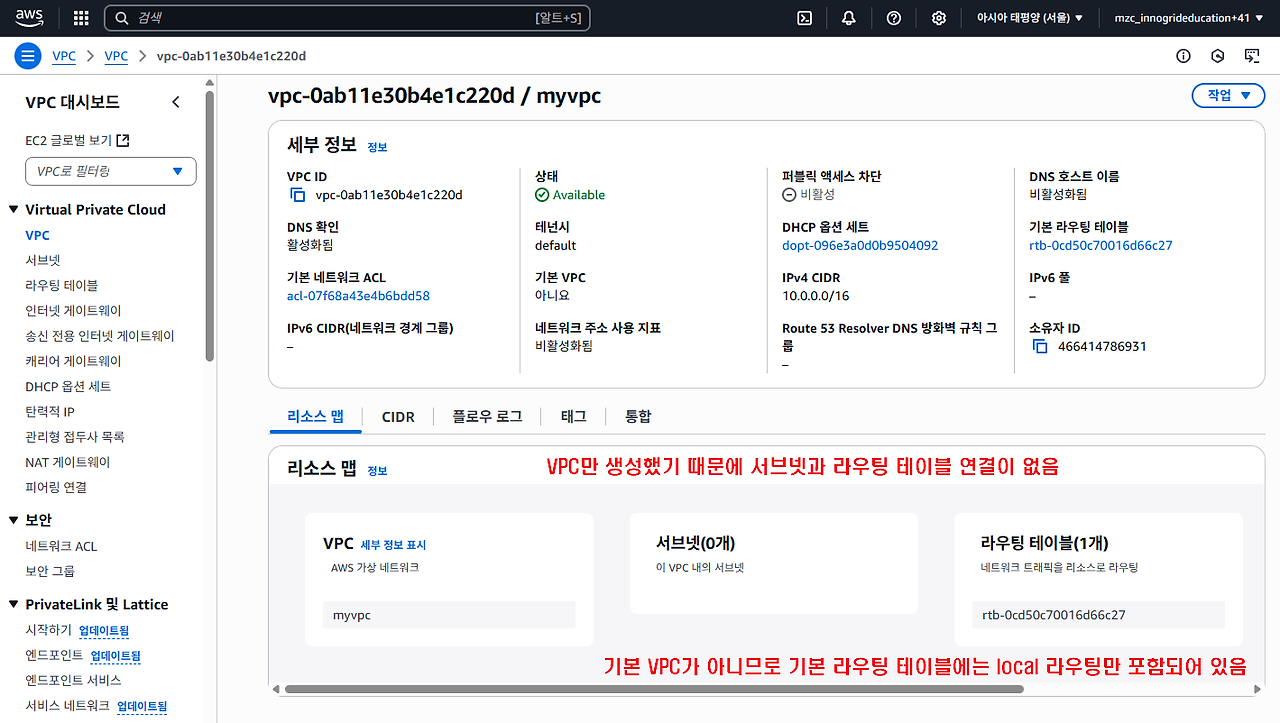Click the info circle icon below top bar
The image size is (1280, 723).
(1184, 56)
